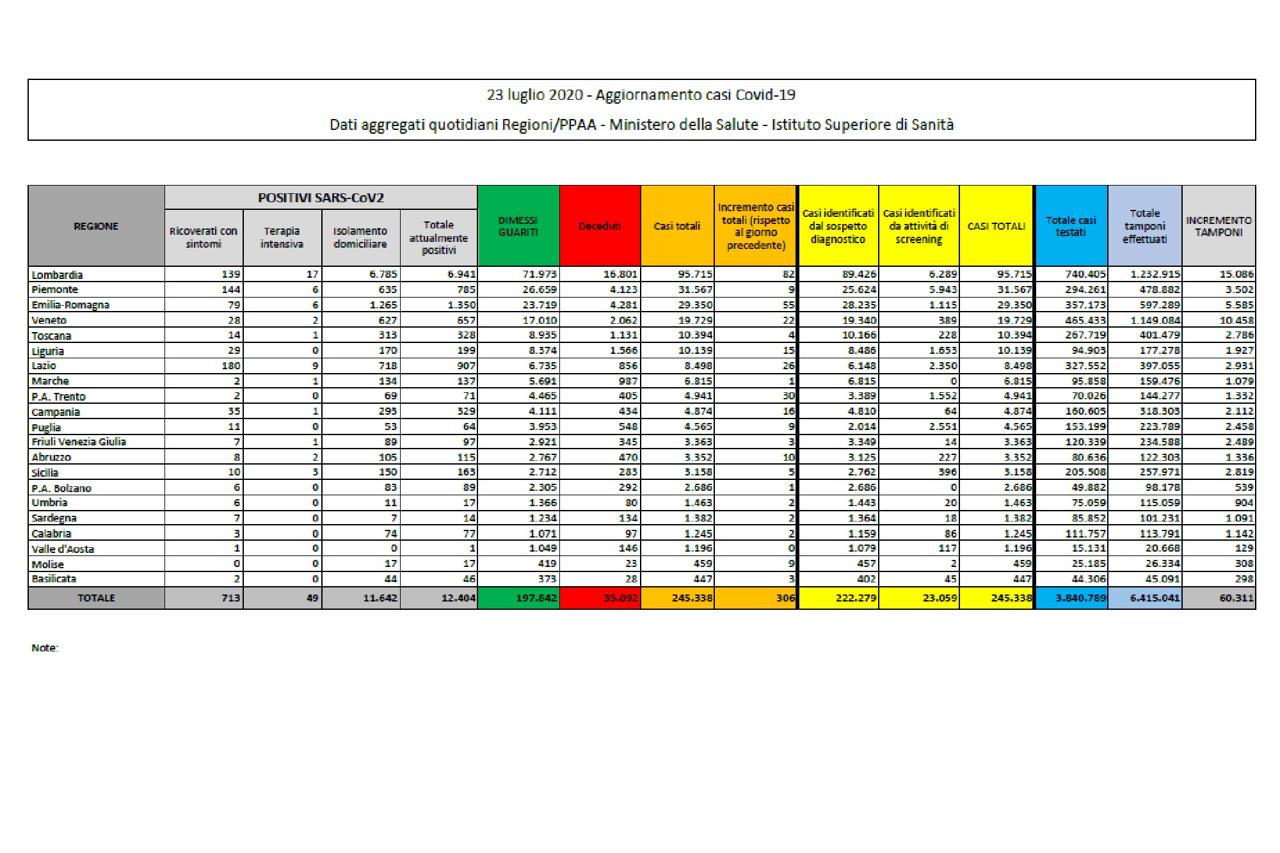Click the yellow CASI TOTALI header

(x=997, y=226)
